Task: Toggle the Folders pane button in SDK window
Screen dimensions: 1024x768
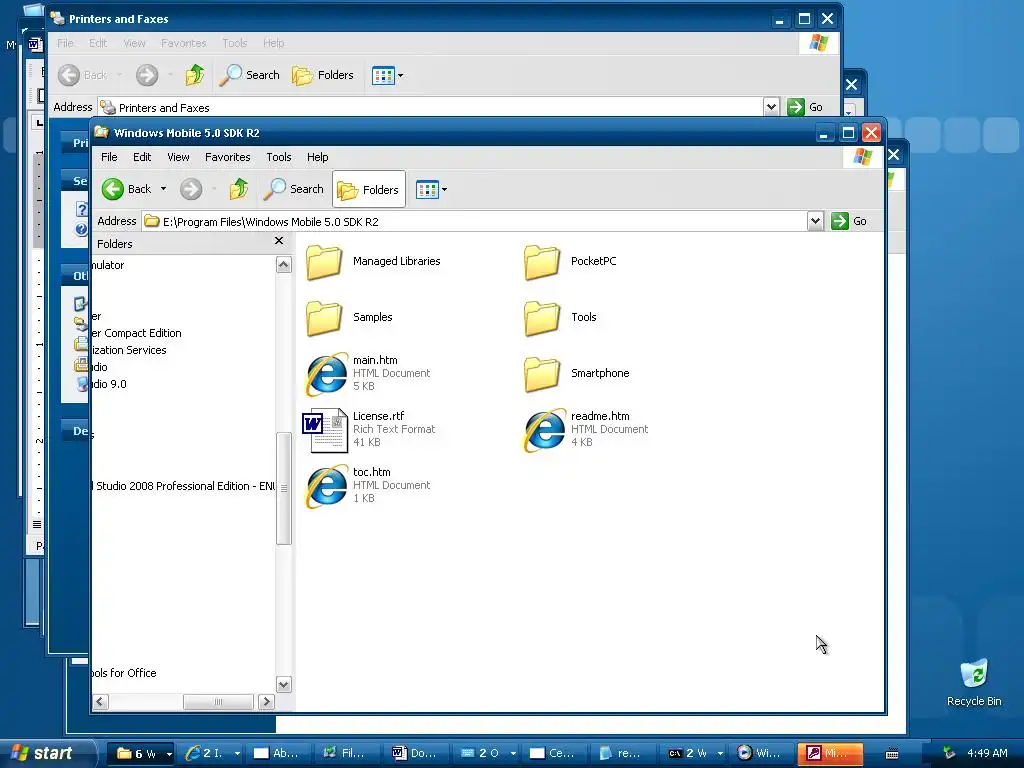Action: pos(368,189)
